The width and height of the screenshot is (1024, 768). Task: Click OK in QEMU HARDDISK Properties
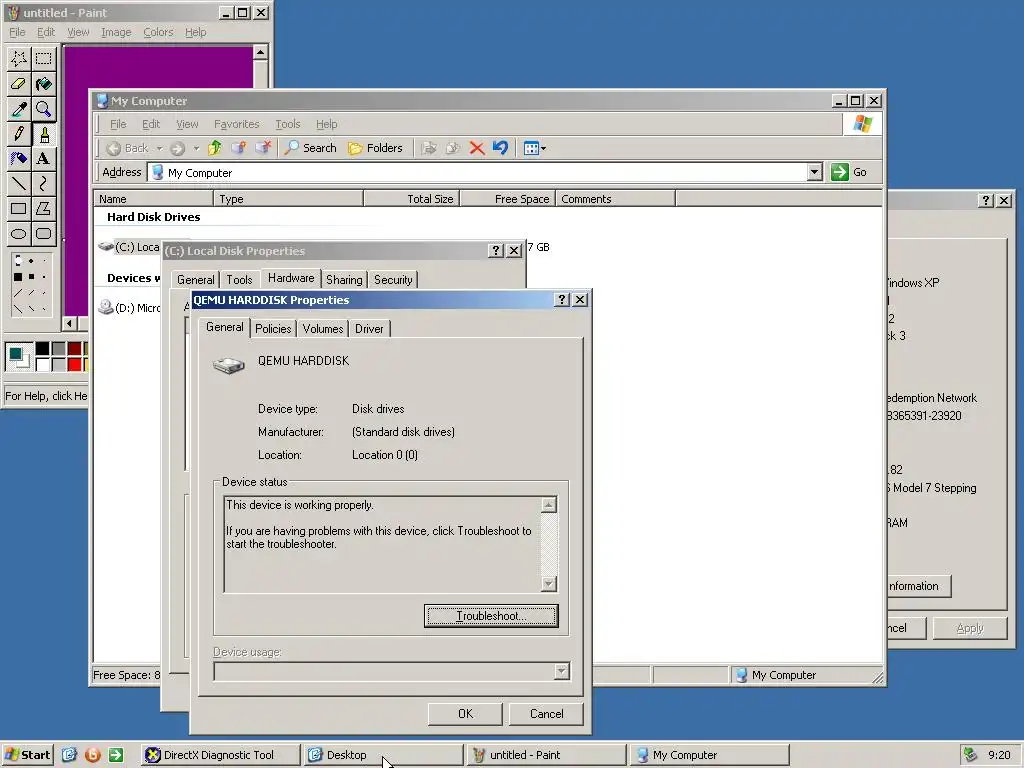point(465,714)
